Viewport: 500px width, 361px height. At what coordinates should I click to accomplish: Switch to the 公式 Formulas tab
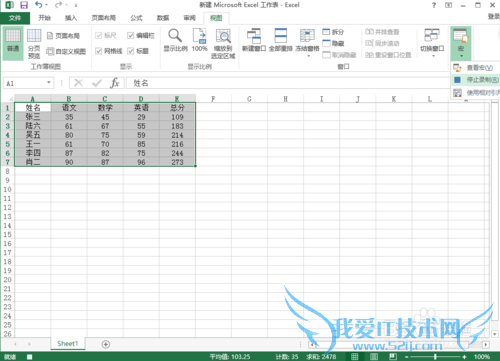pos(136,18)
